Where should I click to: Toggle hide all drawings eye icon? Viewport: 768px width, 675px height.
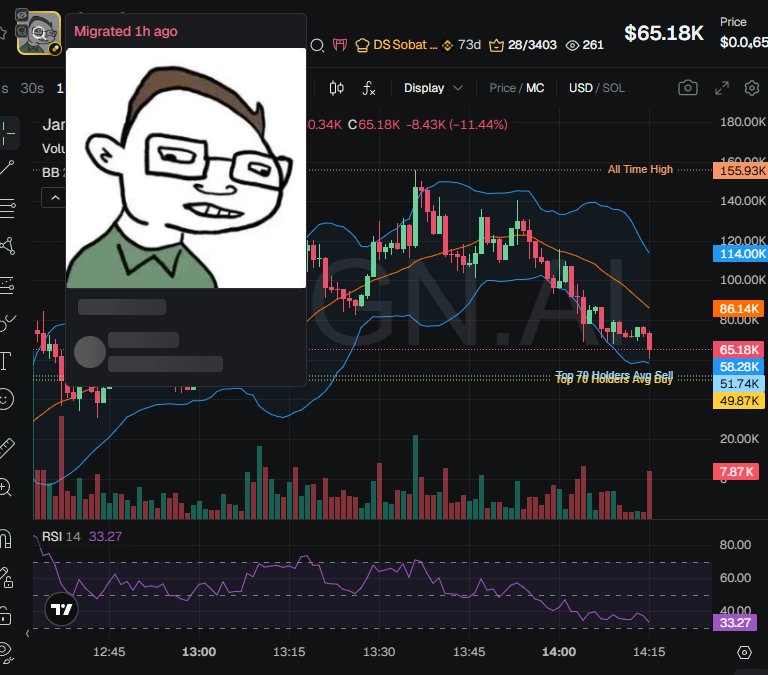pos(5,652)
